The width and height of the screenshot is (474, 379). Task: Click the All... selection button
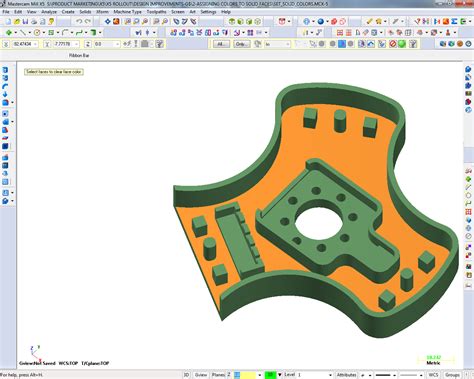[x=221, y=44]
